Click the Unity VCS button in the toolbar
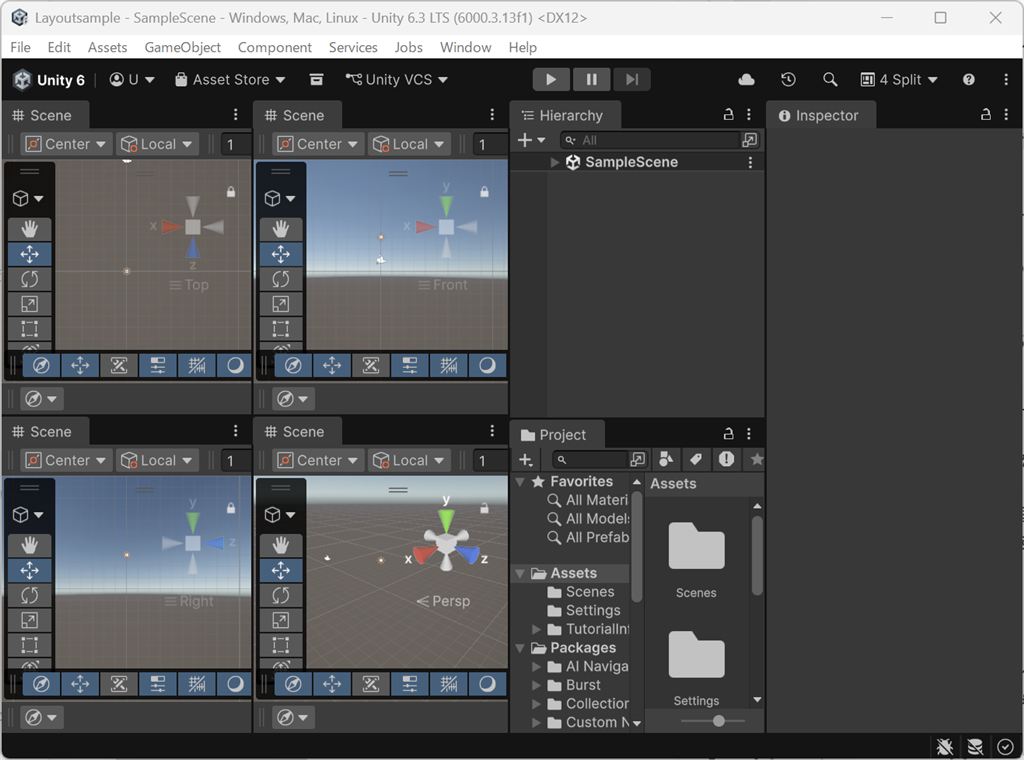1024x760 pixels. (396, 79)
